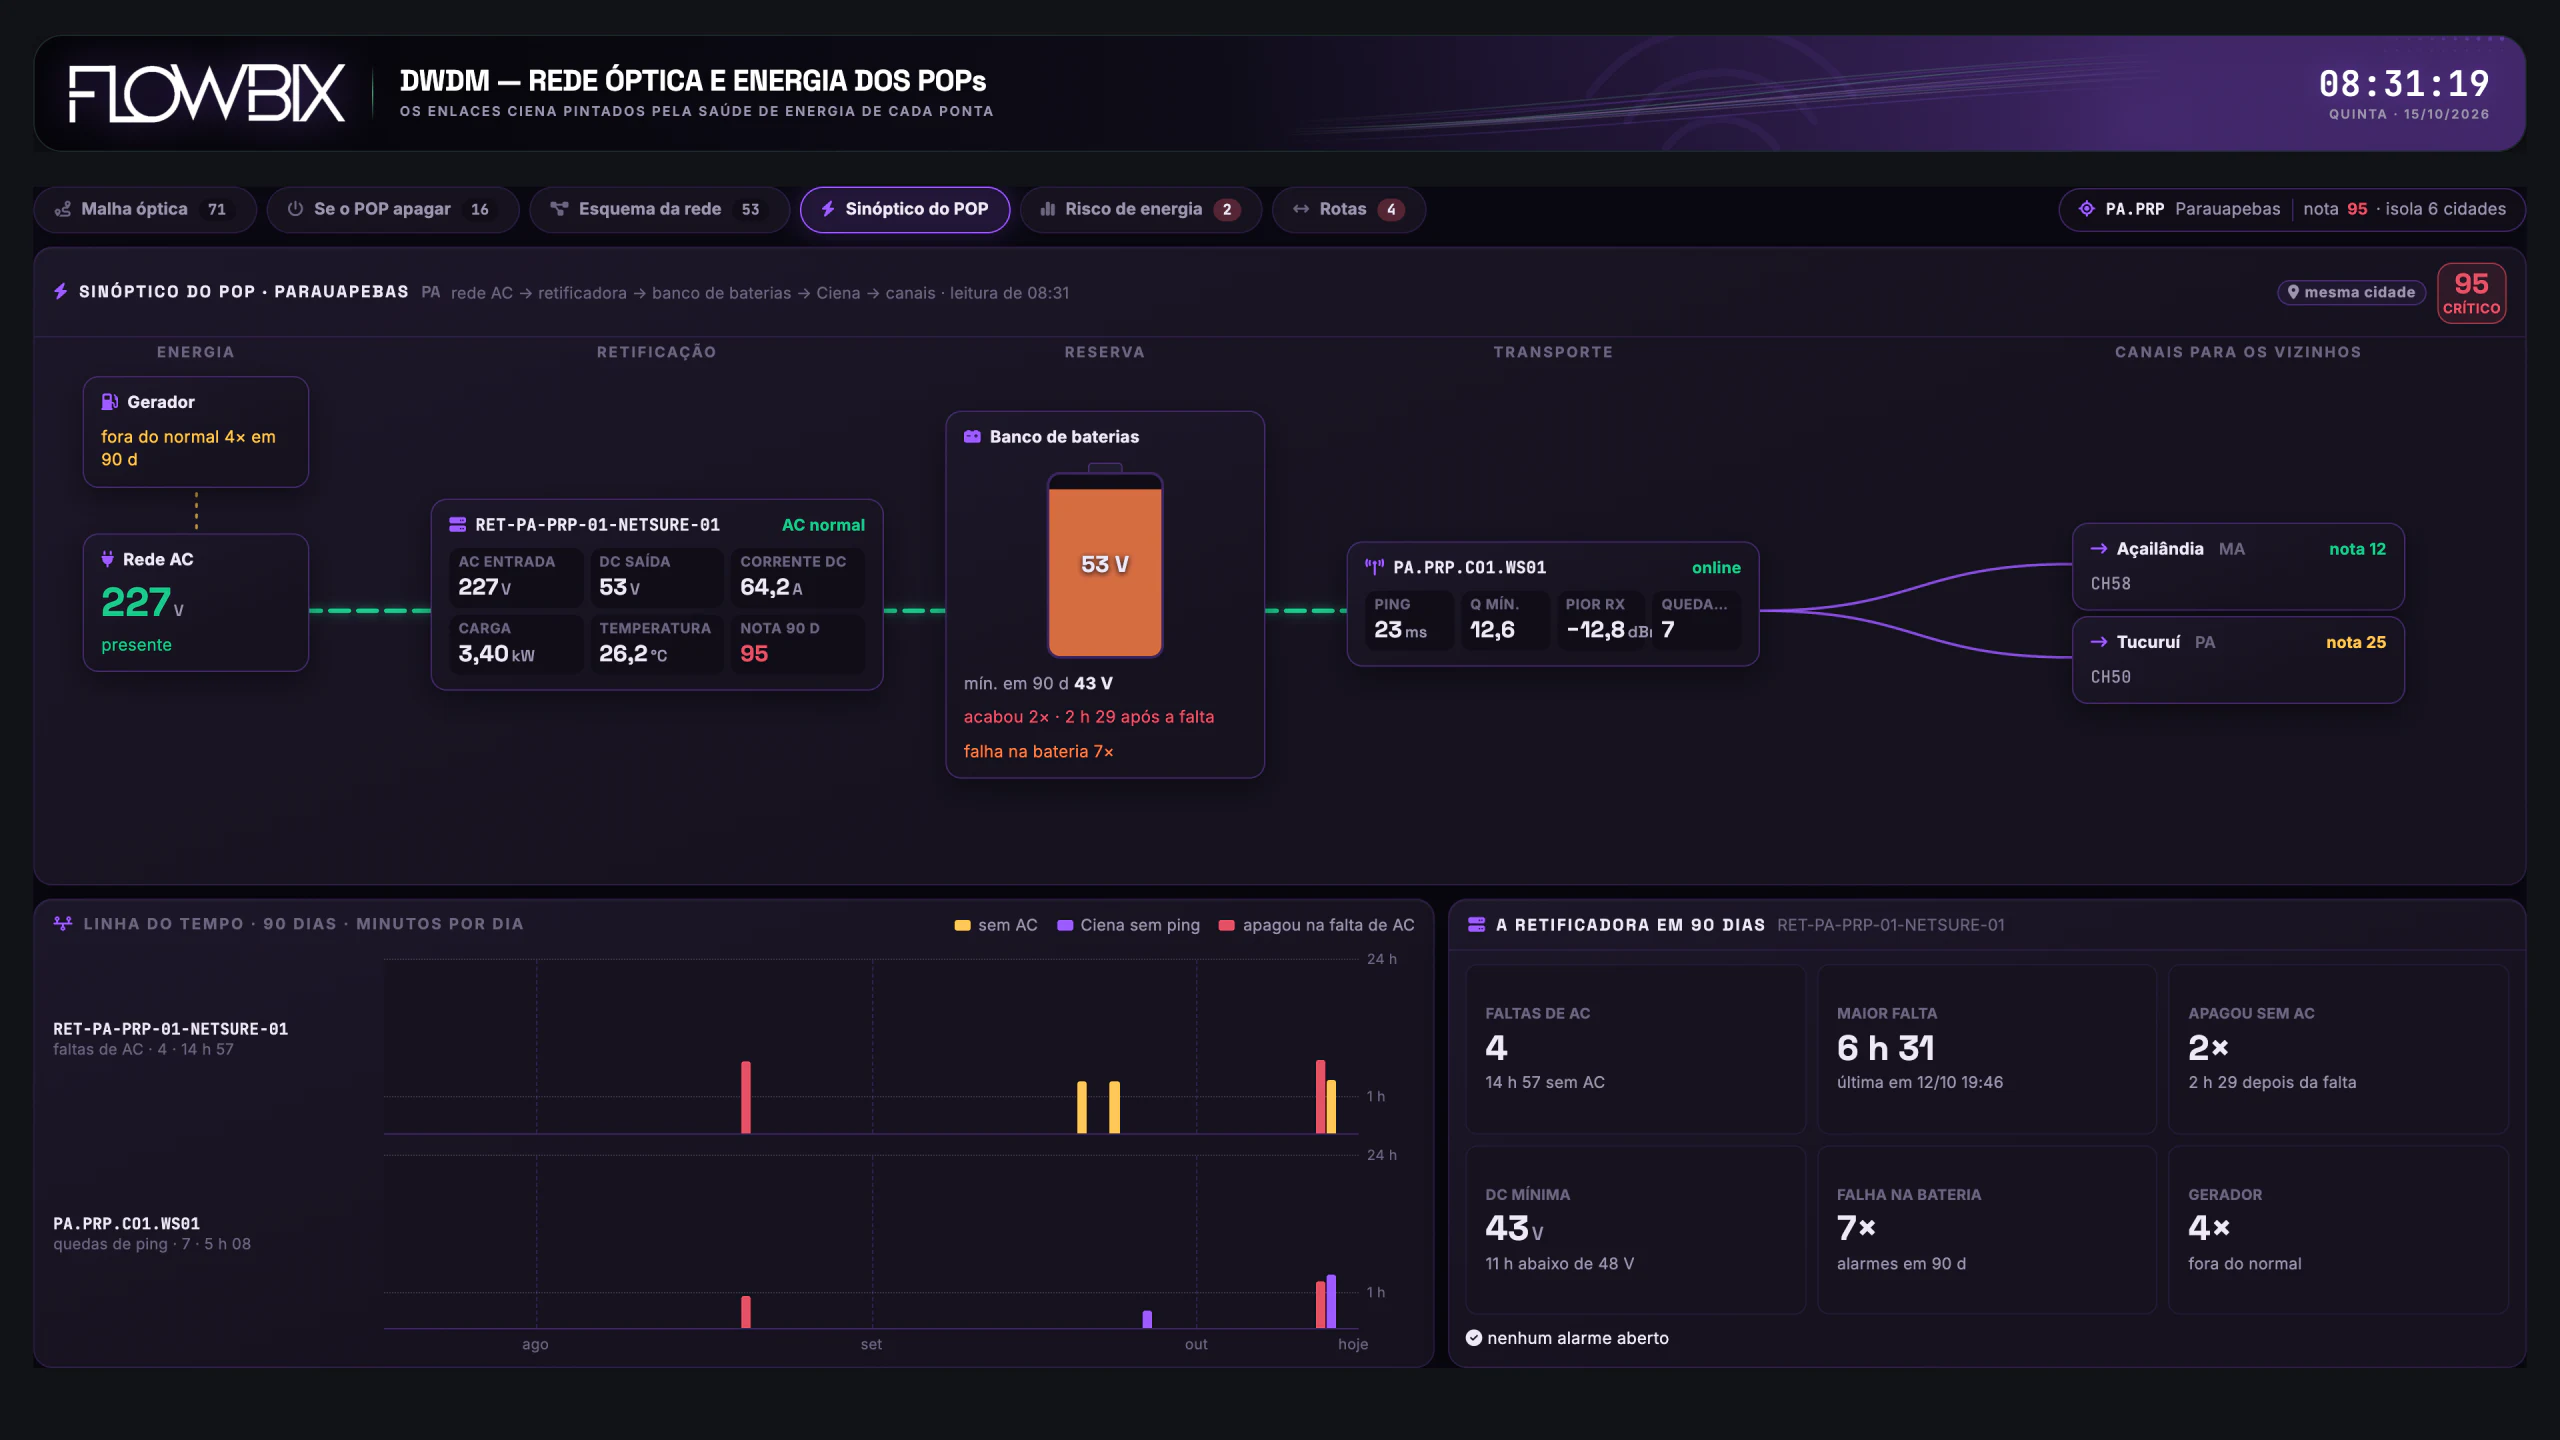Click the purple bar in PA.PRP.C01.WS01 timeline near out
Image resolution: width=2560 pixels, height=1440 pixels.
[1147, 1320]
